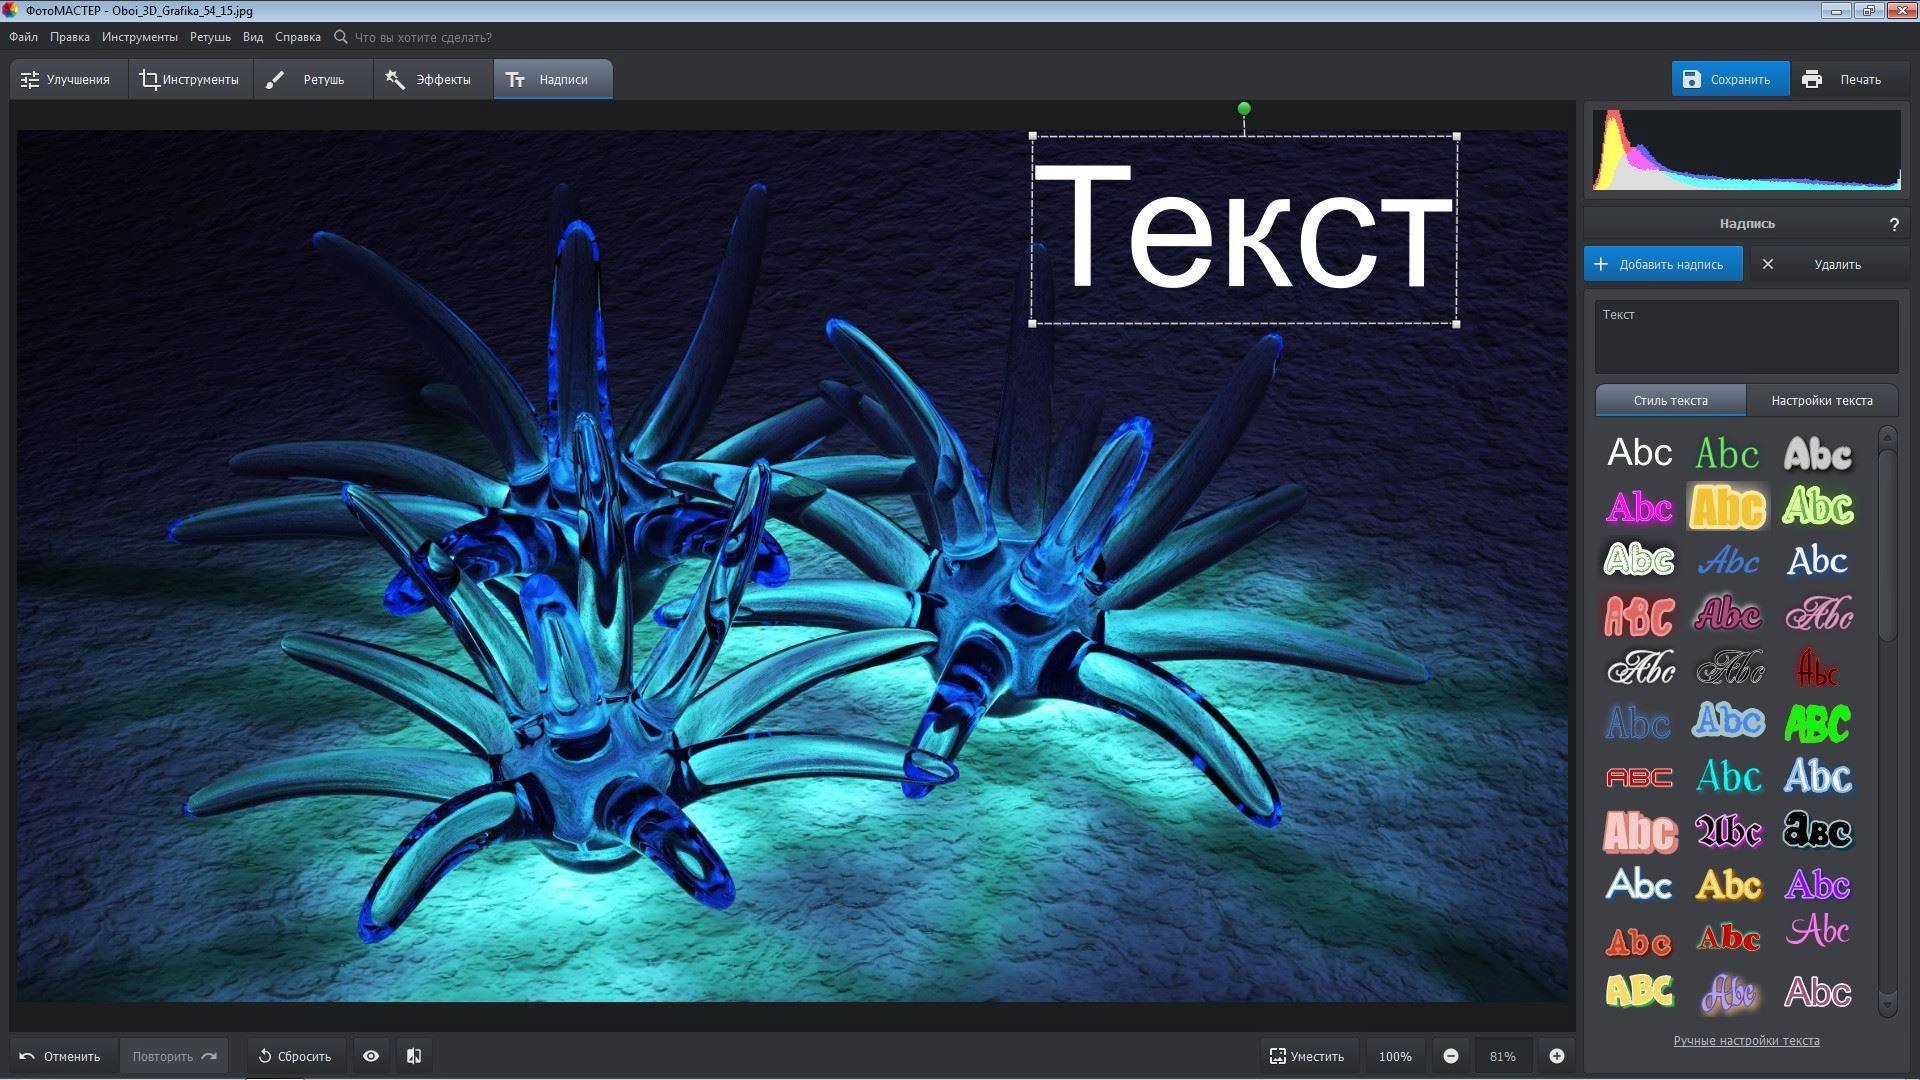This screenshot has width=1920, height=1080.
Task: Open the Файл menu
Action: (23, 37)
